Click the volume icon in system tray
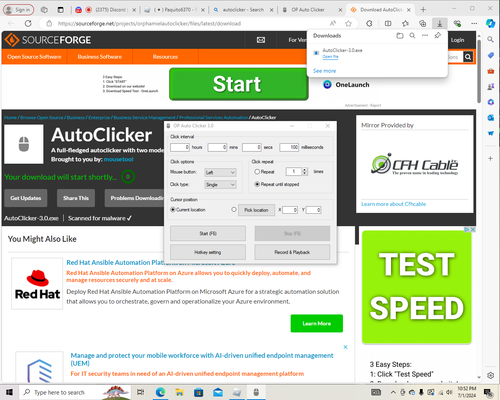This screenshot has width=500, height=400. pos(449,392)
